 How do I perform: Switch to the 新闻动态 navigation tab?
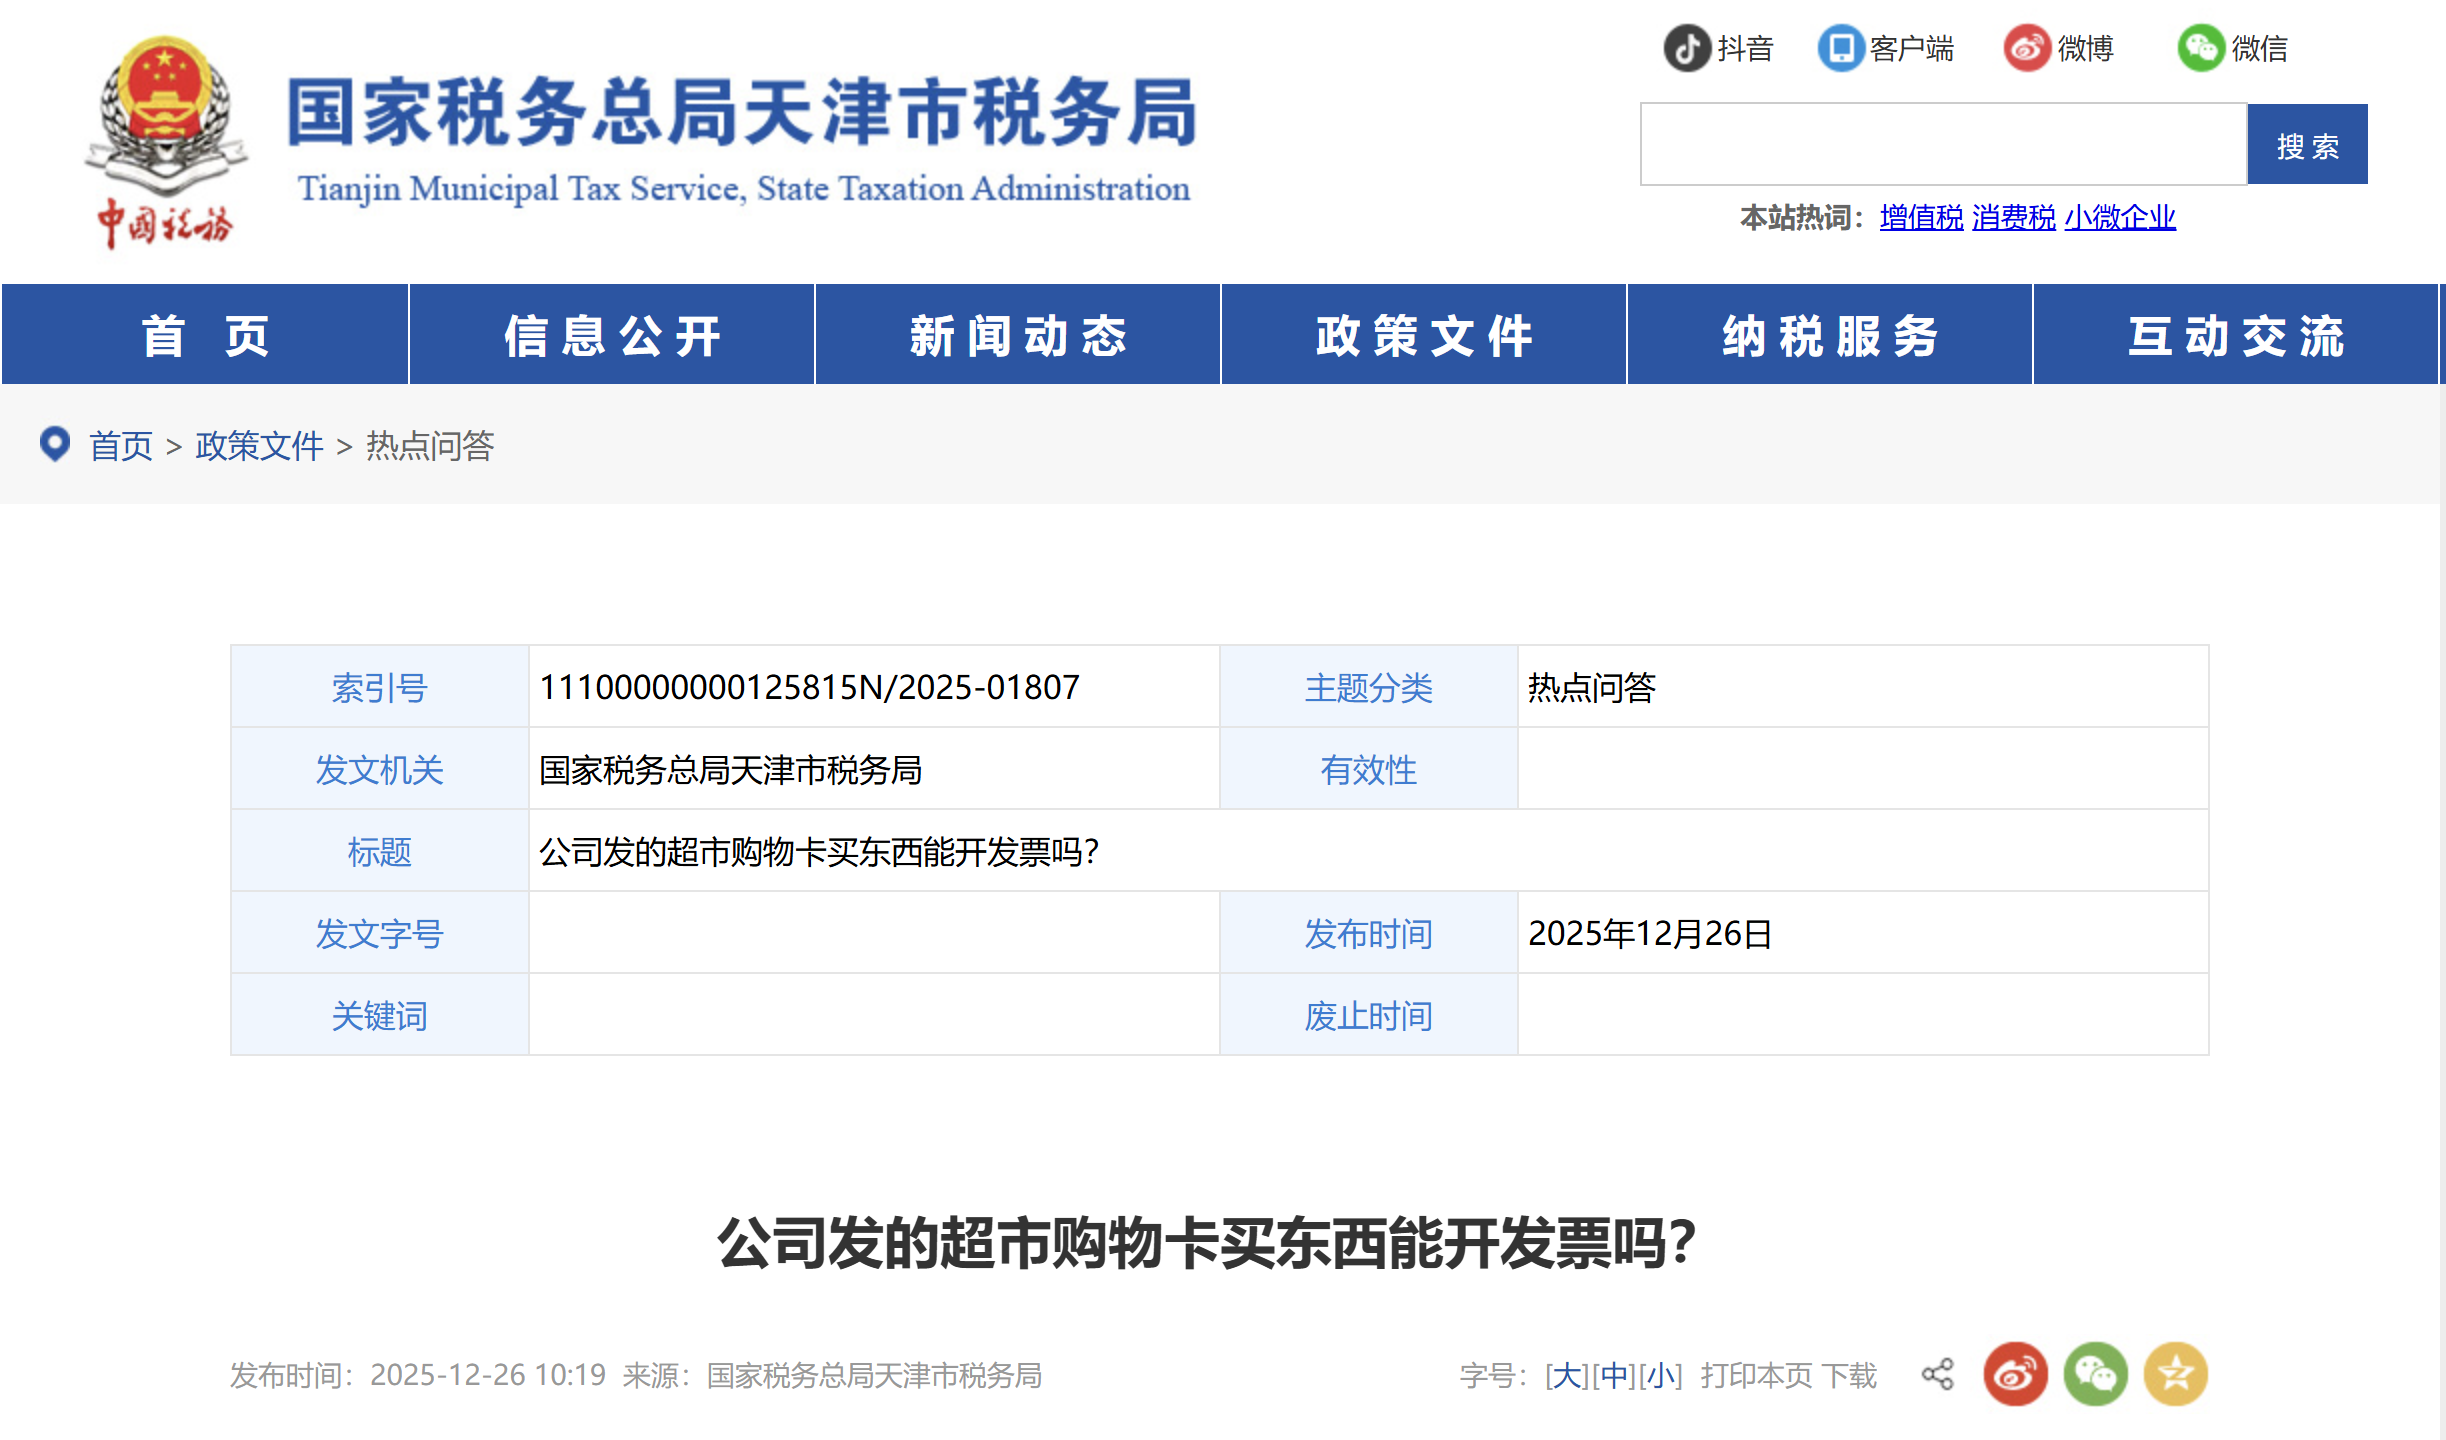click(1017, 335)
